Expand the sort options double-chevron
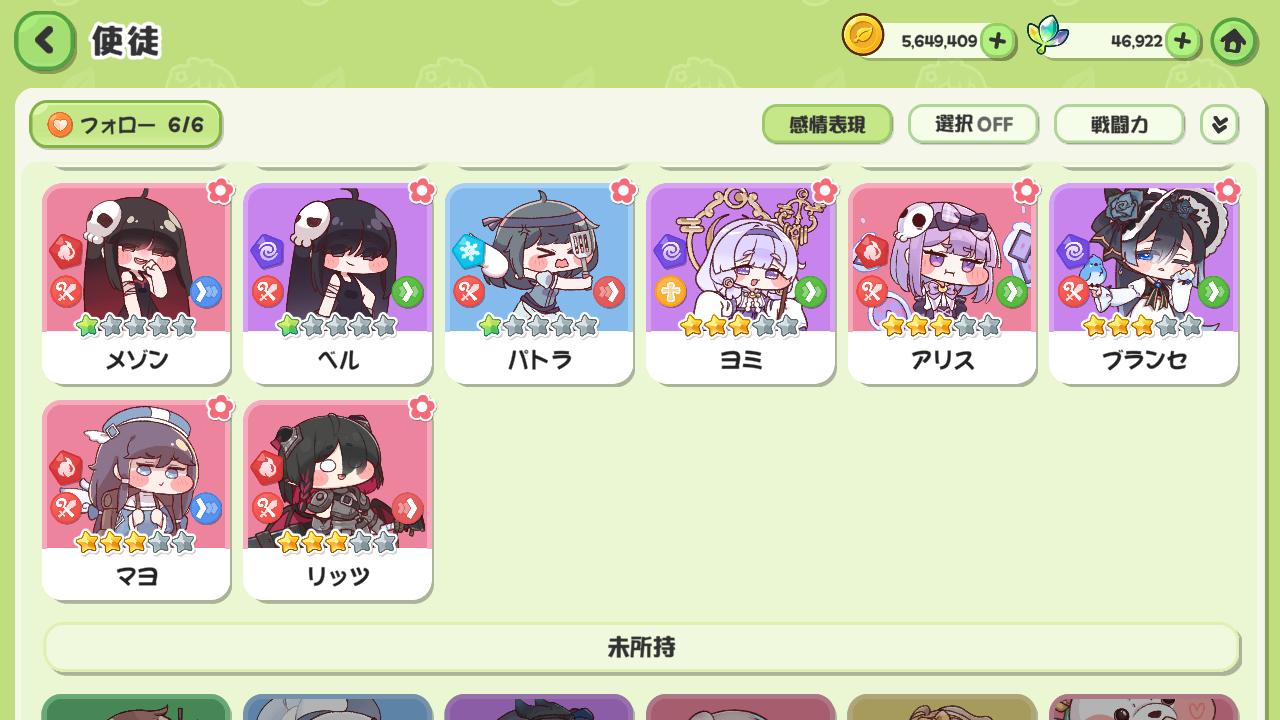 1219,125
